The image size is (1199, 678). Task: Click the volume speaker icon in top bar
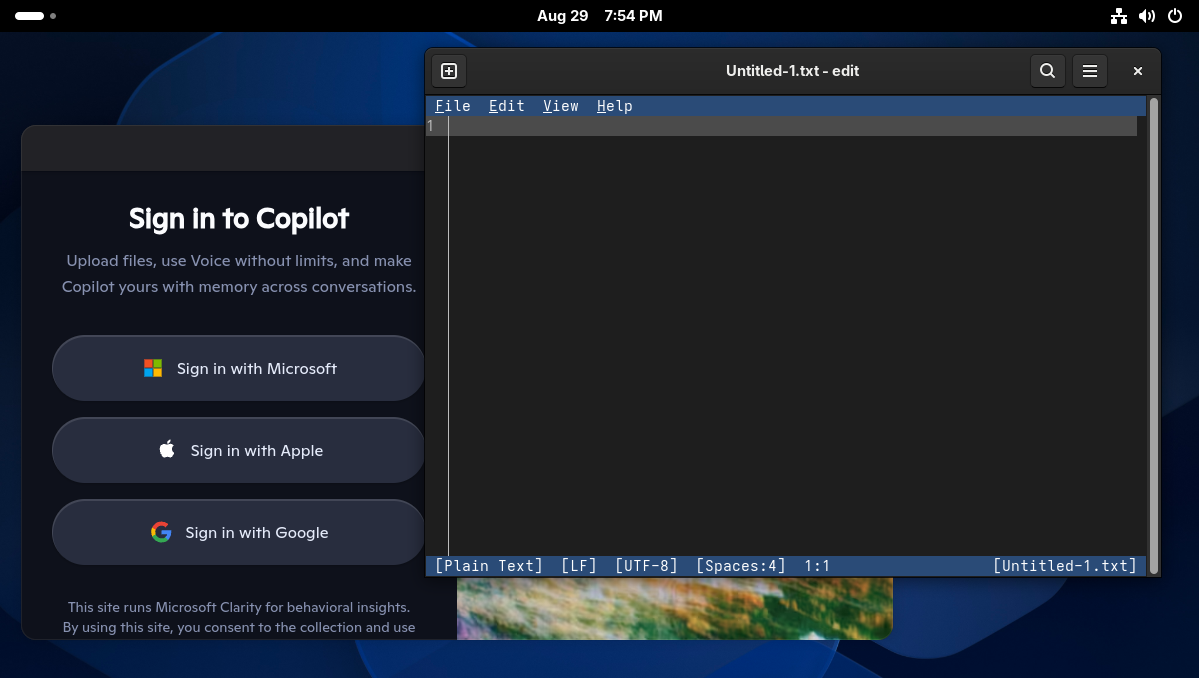pyautogui.click(x=1147, y=16)
